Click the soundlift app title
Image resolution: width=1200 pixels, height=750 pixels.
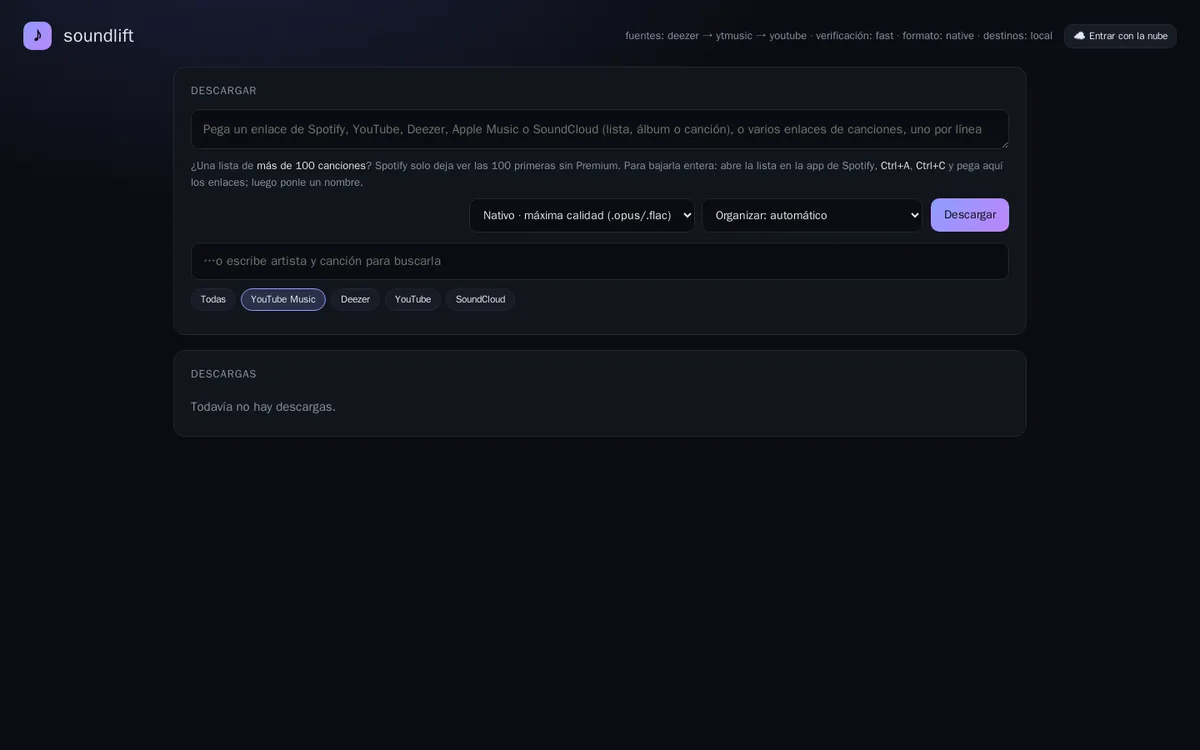(98, 36)
